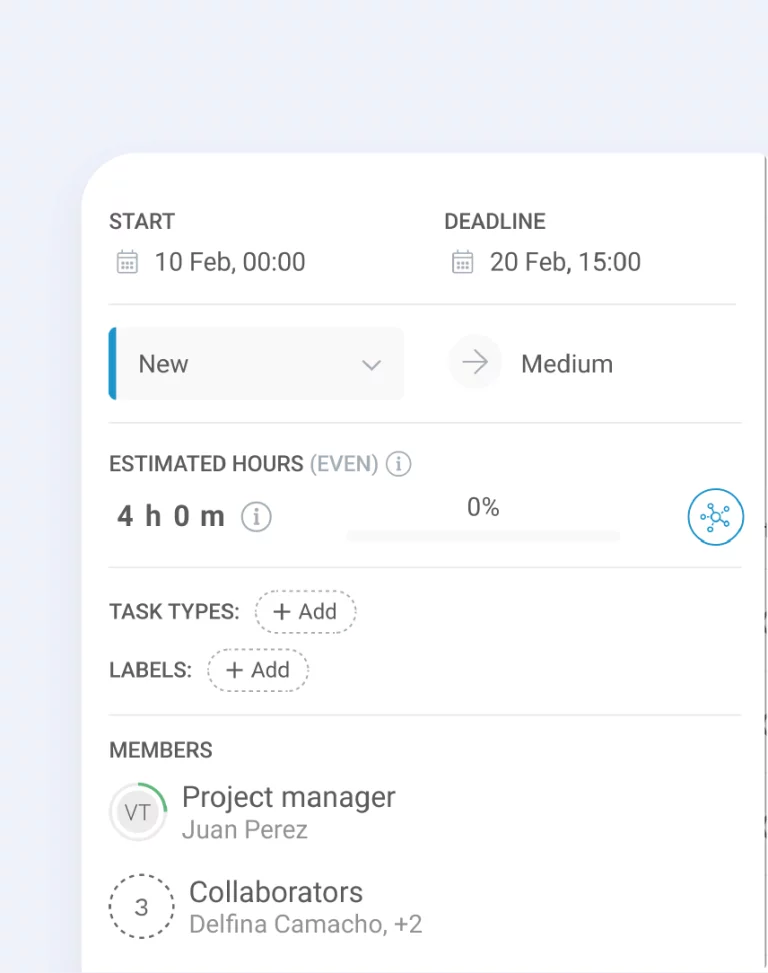The width and height of the screenshot is (768, 973).
Task: Click the dashed collaborators count circle
Action: 141,907
